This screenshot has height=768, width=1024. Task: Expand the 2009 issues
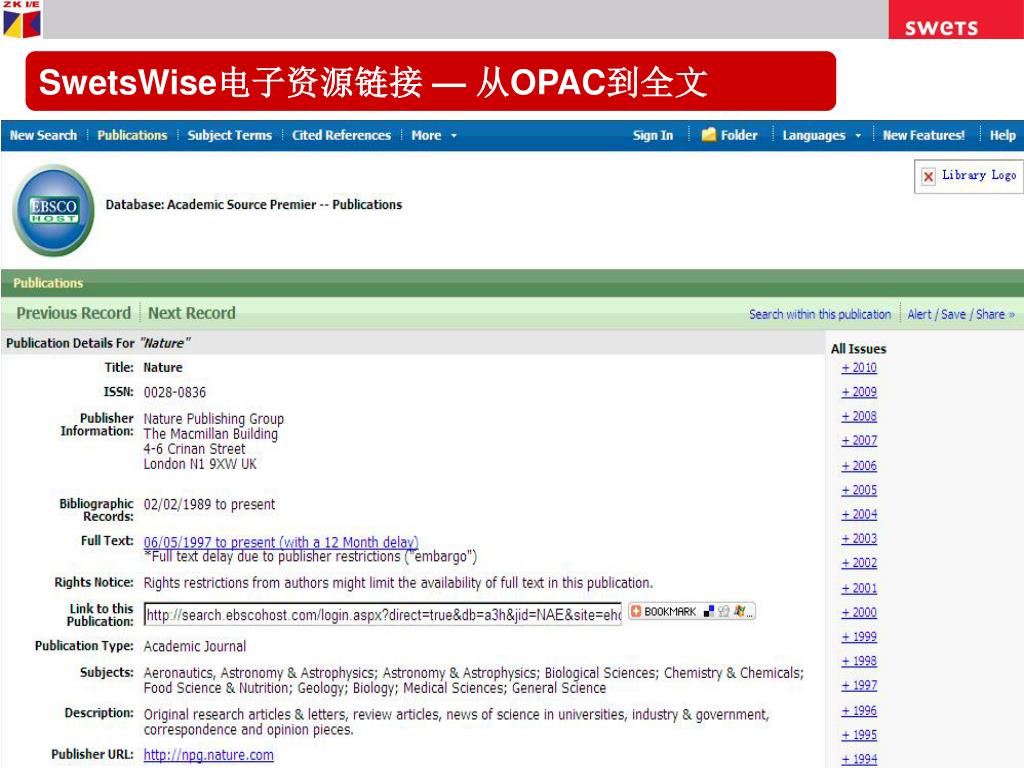pos(859,392)
